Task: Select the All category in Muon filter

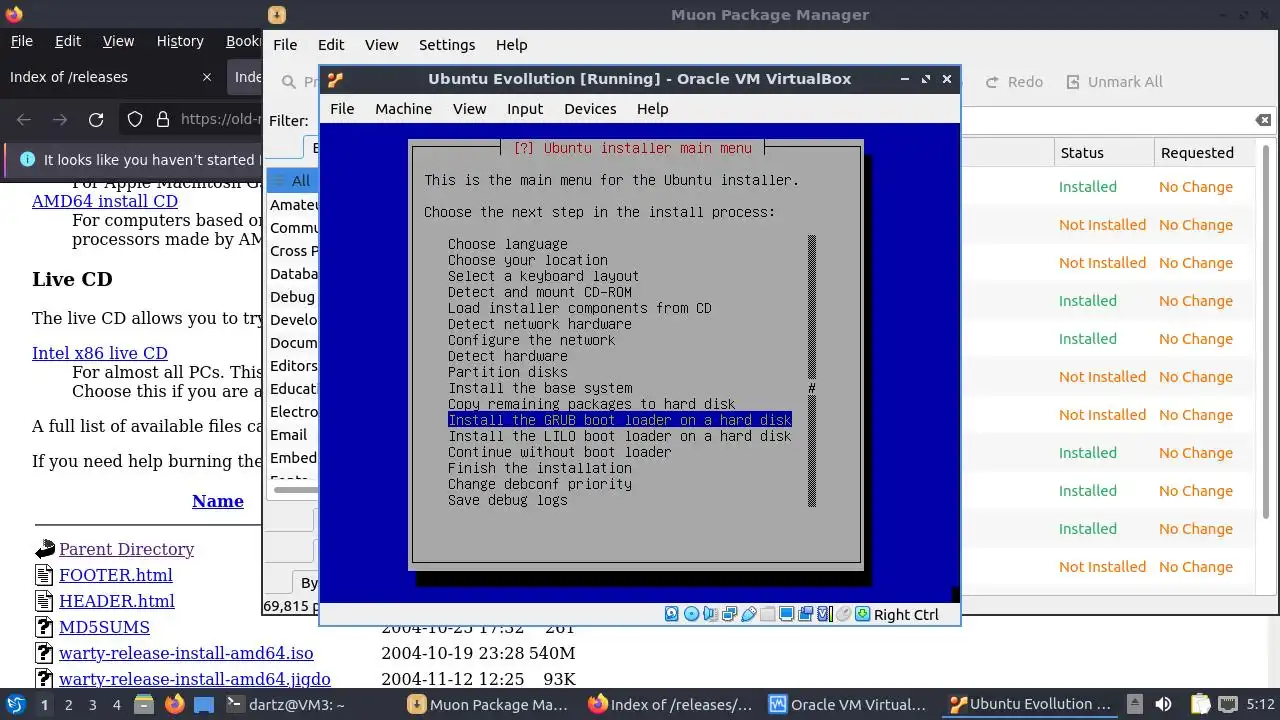Action: coord(292,181)
